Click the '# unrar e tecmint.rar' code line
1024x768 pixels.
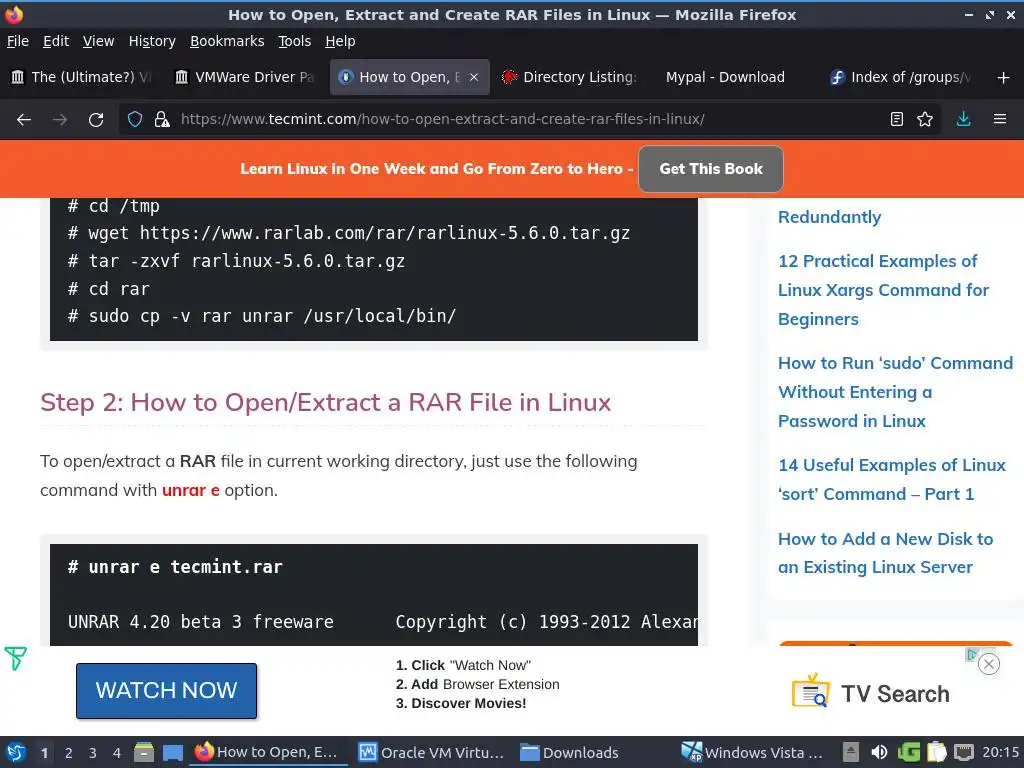point(175,567)
